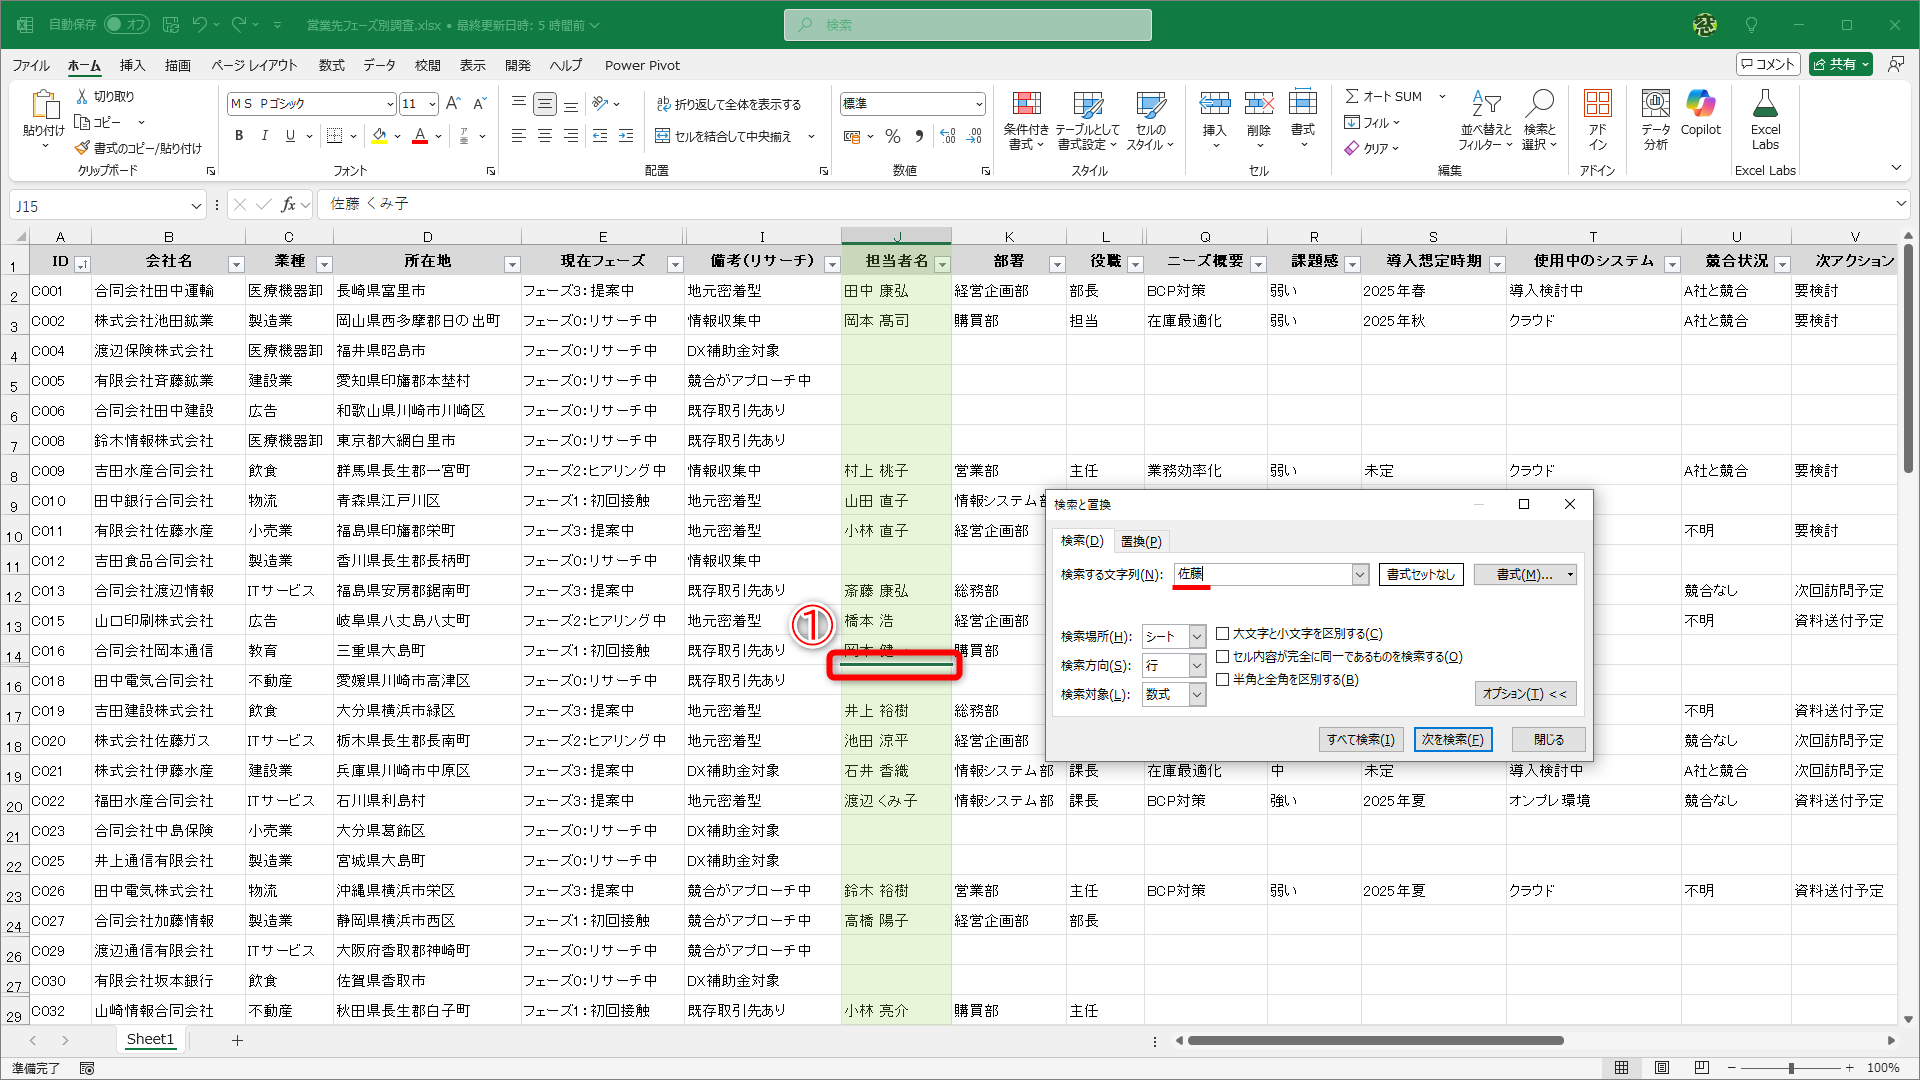Click すべて検索 to find all matches
Image resolution: width=1920 pixels, height=1080 pixels.
(x=1360, y=739)
